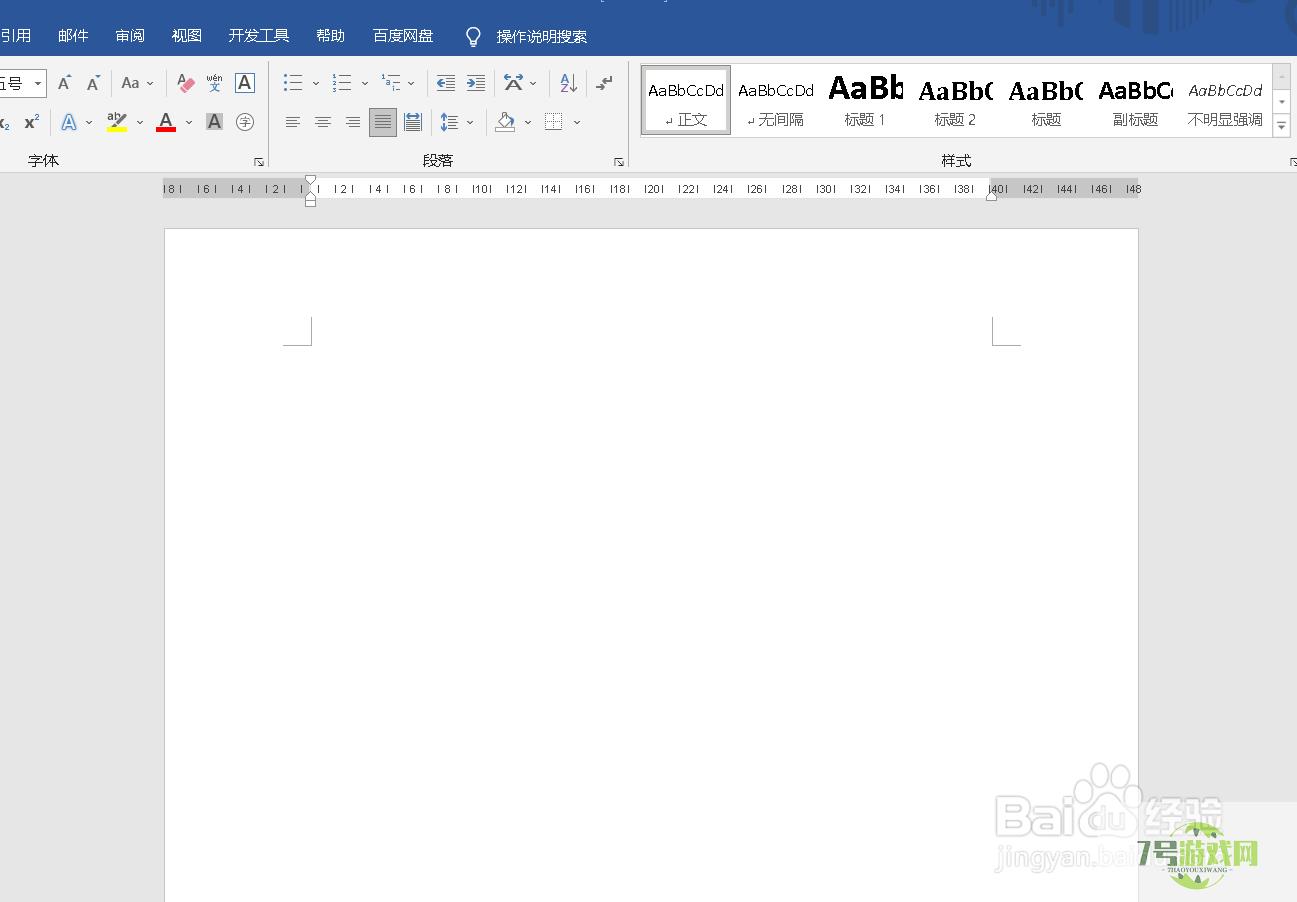Clear all formatting with eraser icon

(x=185, y=83)
